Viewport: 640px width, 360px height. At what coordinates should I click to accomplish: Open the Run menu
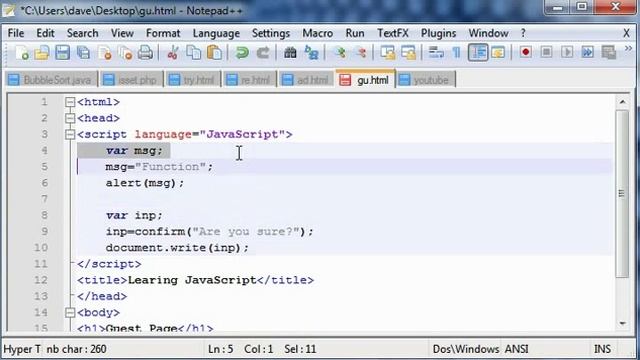point(355,33)
